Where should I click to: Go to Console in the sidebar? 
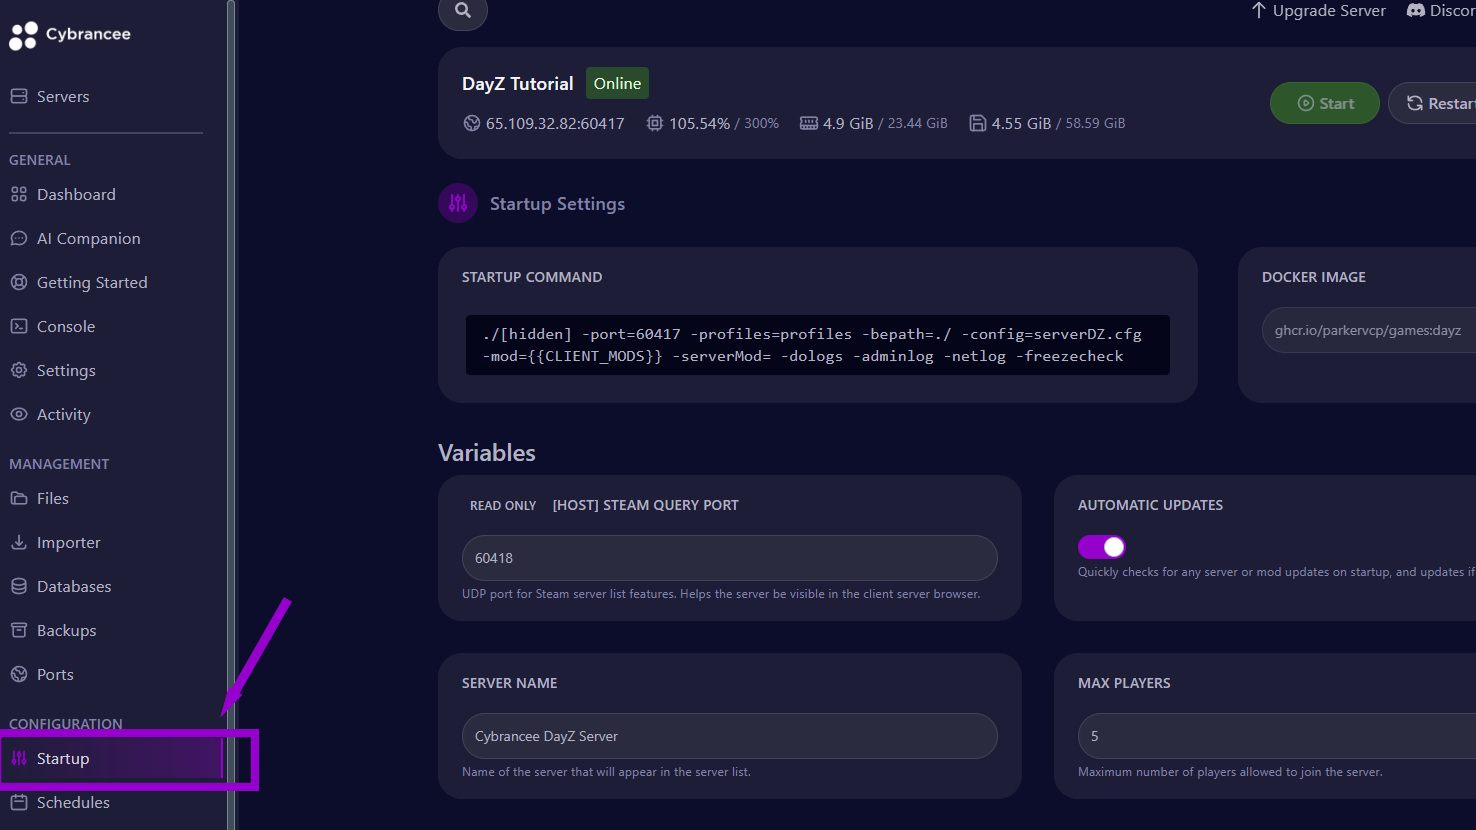(x=65, y=327)
